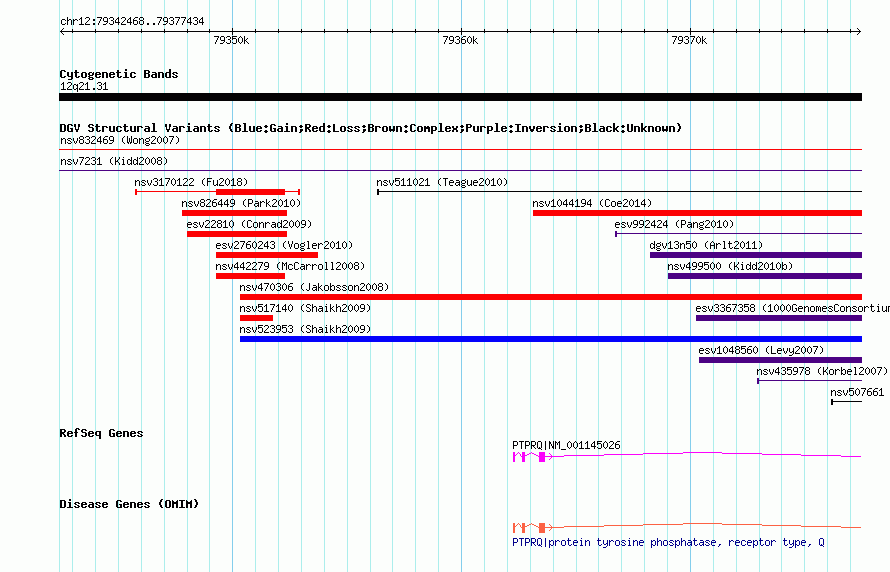890x572 pixels.
Task: Click the 79360k ruler tick label
Action: [460, 40]
